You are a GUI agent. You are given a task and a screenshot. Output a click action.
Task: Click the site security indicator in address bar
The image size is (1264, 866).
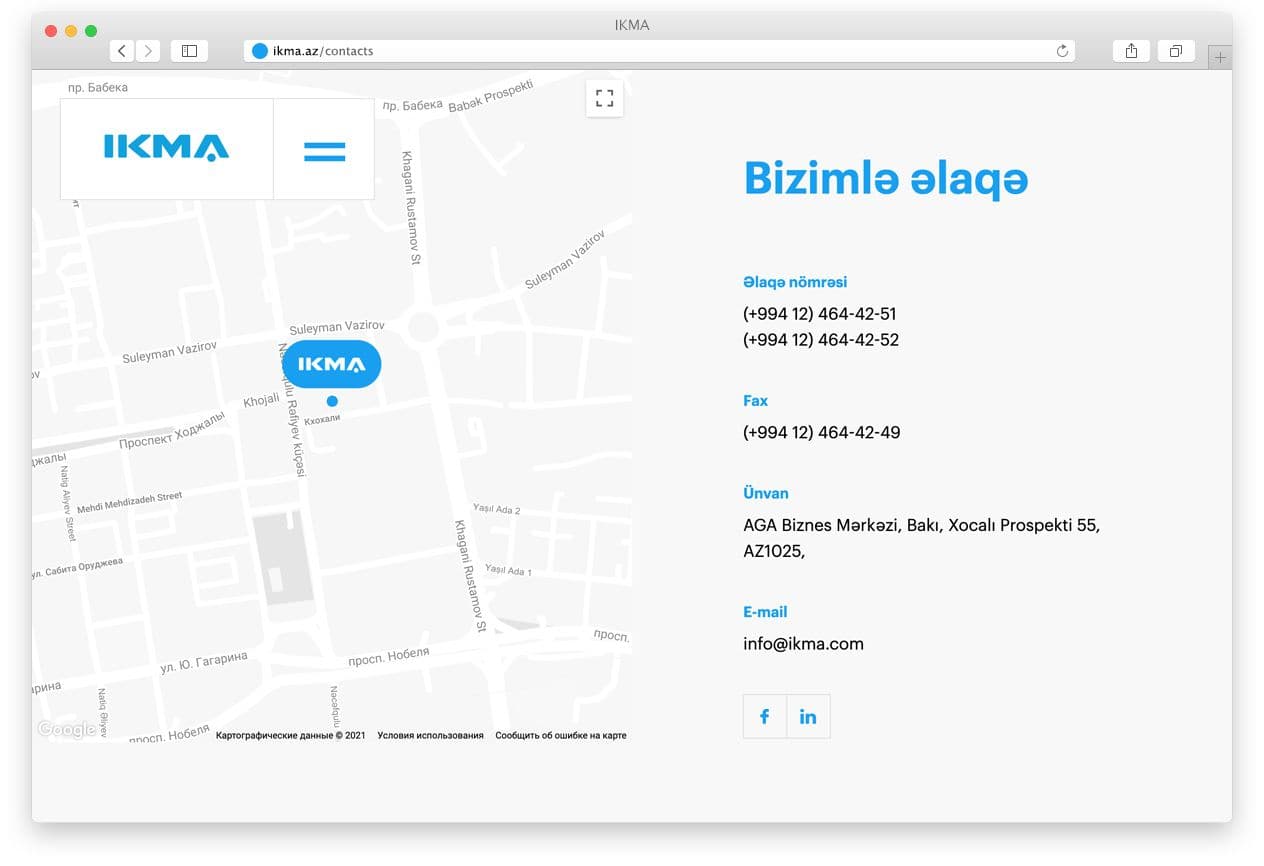click(x=259, y=50)
